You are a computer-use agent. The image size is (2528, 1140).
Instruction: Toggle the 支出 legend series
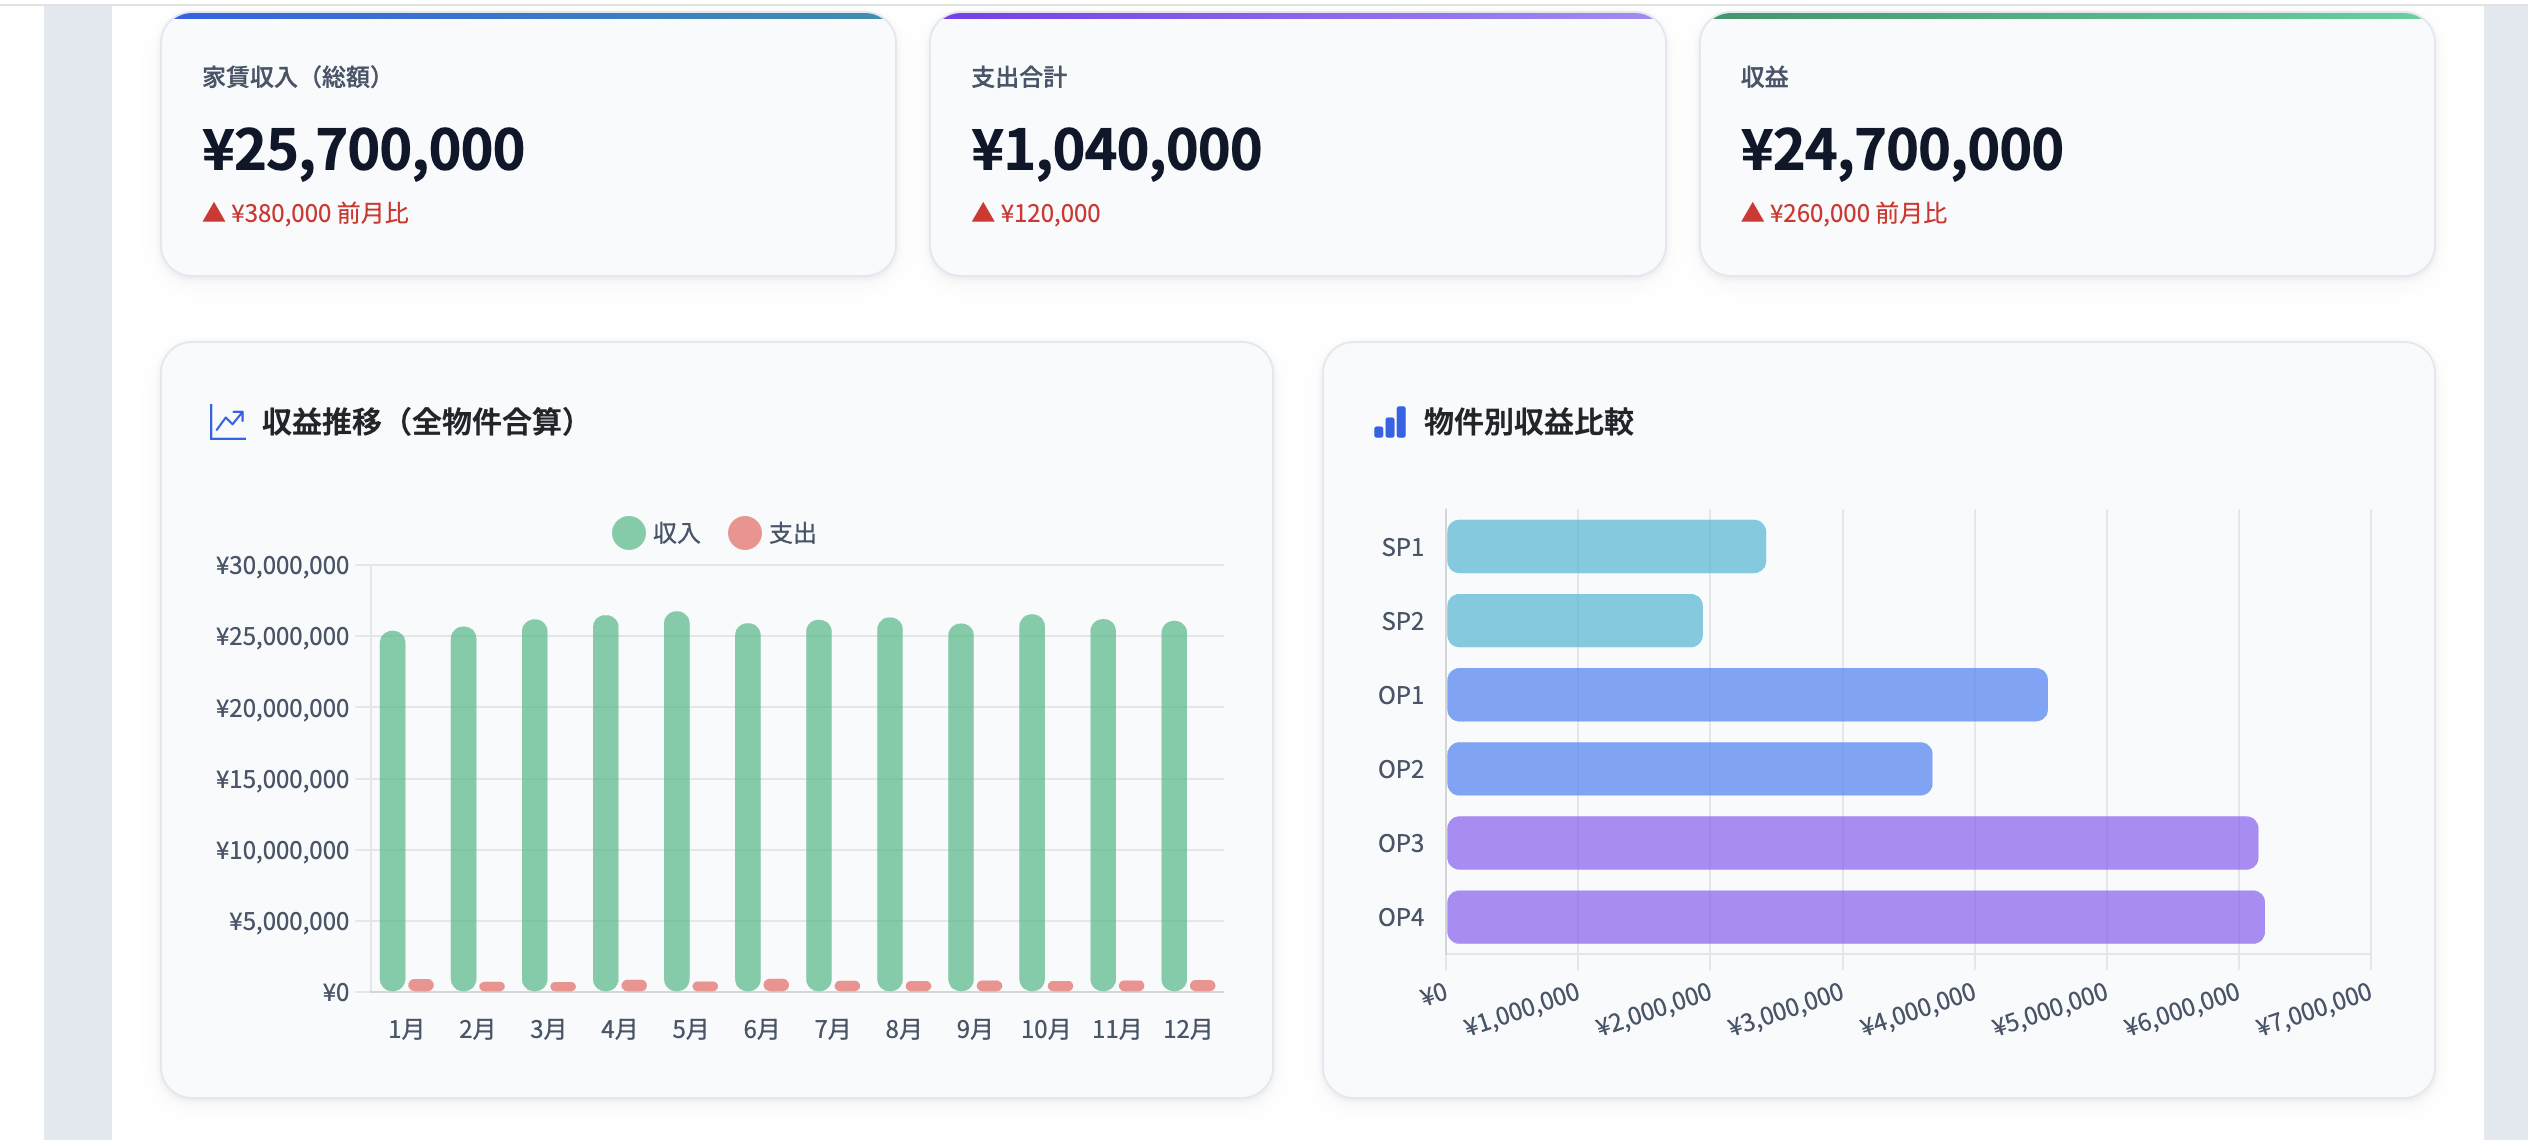(x=792, y=534)
